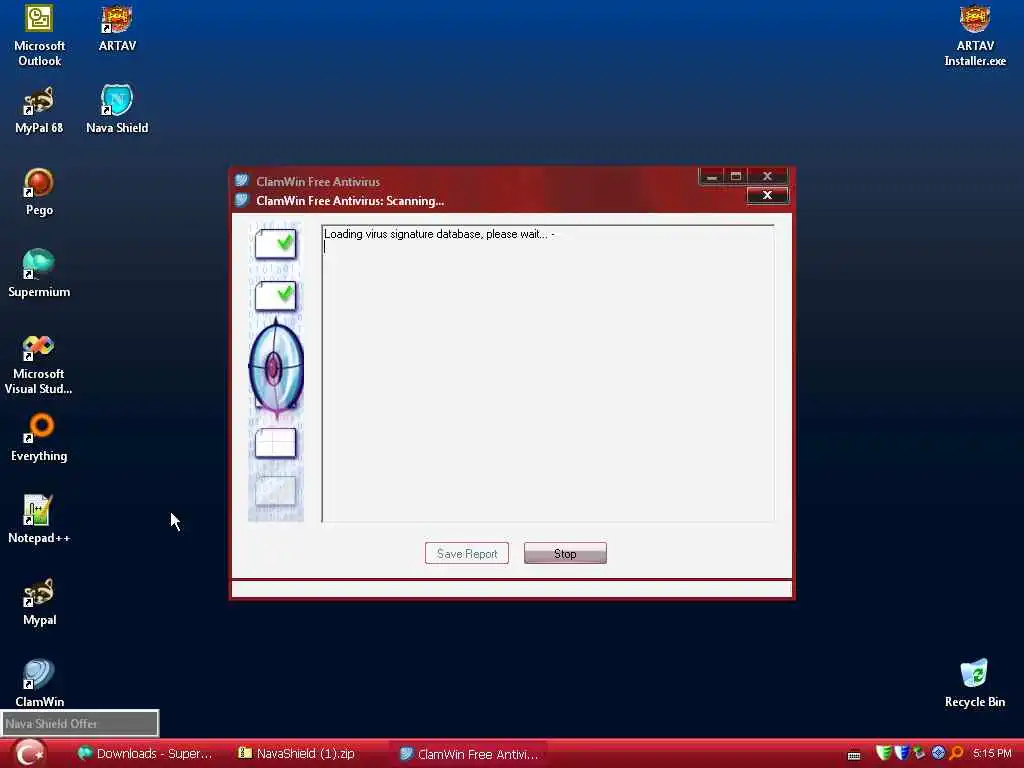The image size is (1024, 768).
Task: Click the Start button on the taskbar
Action: pos(29,753)
